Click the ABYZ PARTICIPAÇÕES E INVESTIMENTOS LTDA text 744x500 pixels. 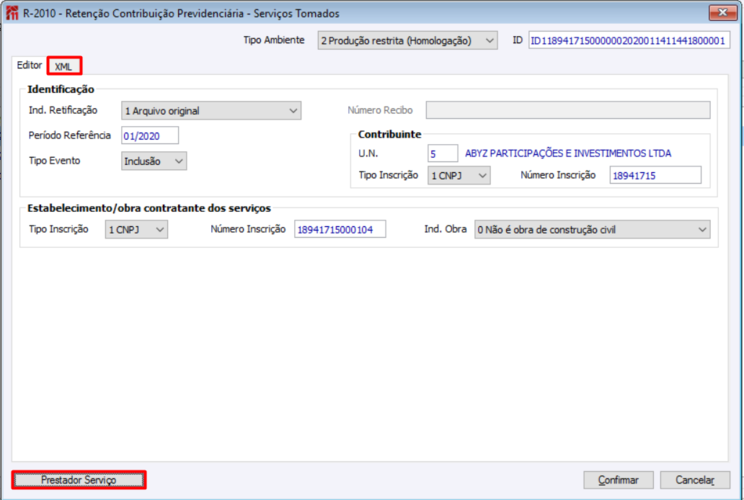[x=568, y=154]
